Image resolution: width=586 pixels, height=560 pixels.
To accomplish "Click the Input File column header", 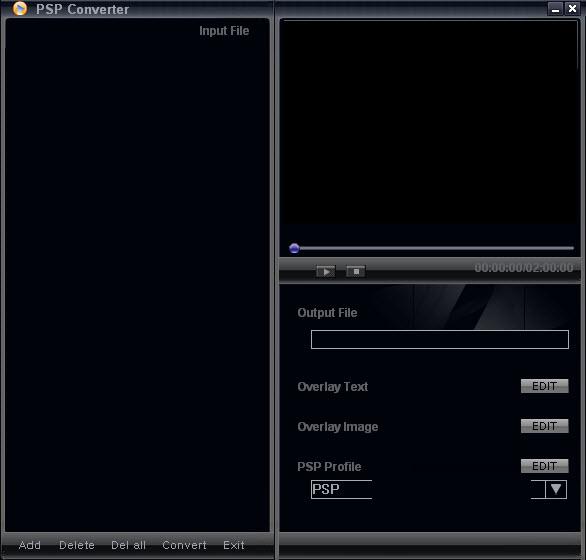I will pyautogui.click(x=224, y=31).
